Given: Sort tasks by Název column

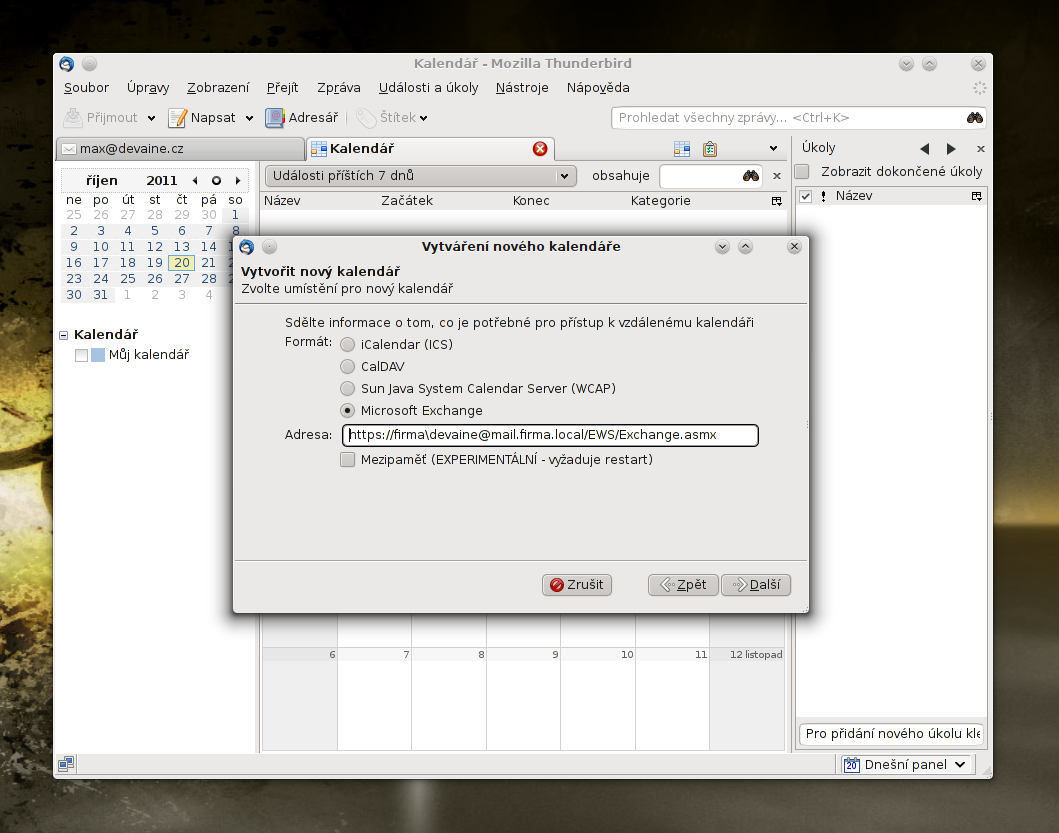Looking at the screenshot, I should (854, 196).
